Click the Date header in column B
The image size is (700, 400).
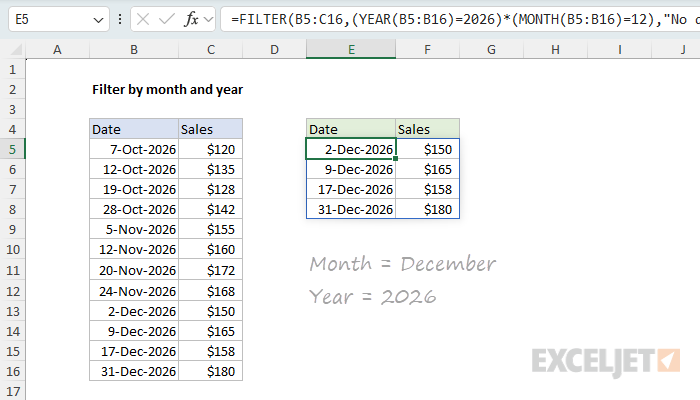click(x=134, y=129)
